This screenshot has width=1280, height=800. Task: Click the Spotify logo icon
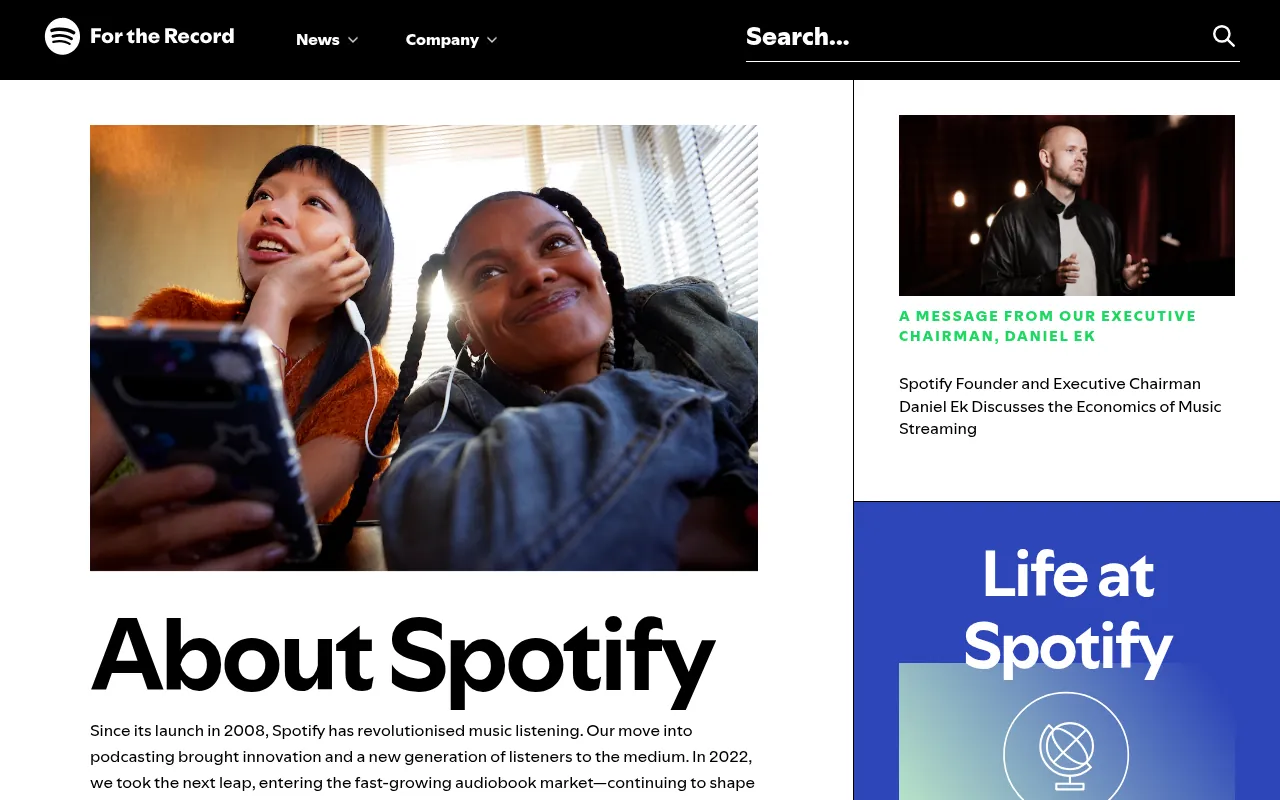click(x=62, y=36)
